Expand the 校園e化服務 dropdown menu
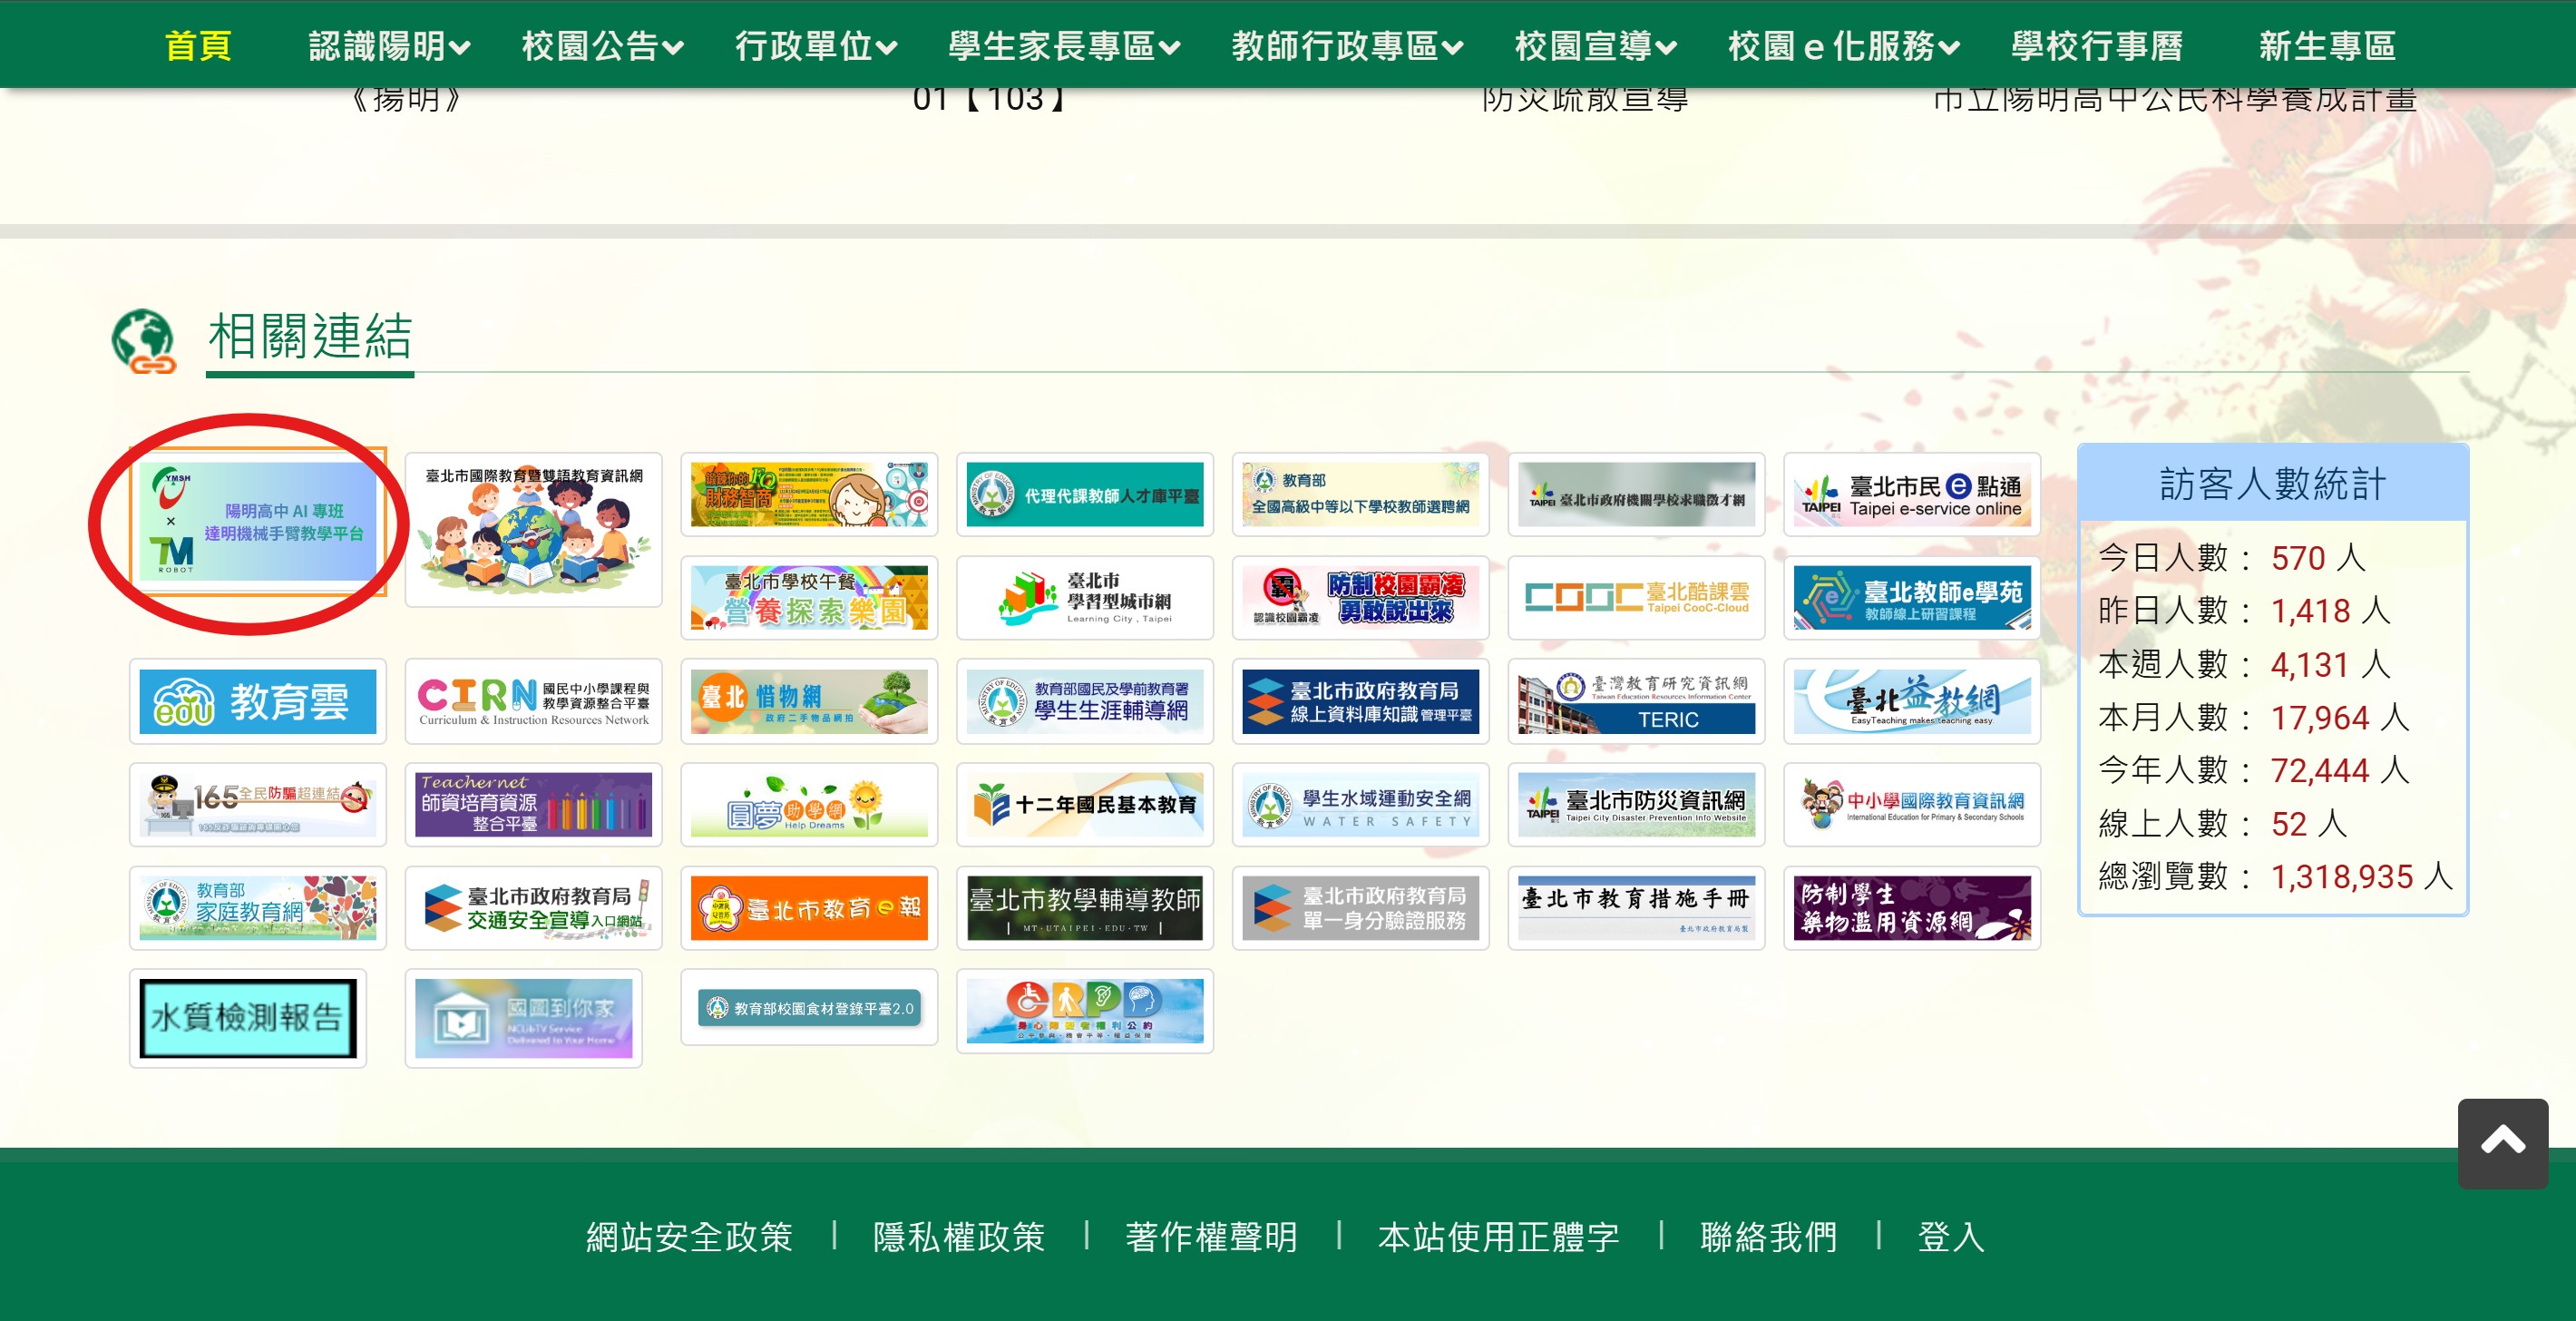The width and height of the screenshot is (2576, 1321). coord(1843,46)
